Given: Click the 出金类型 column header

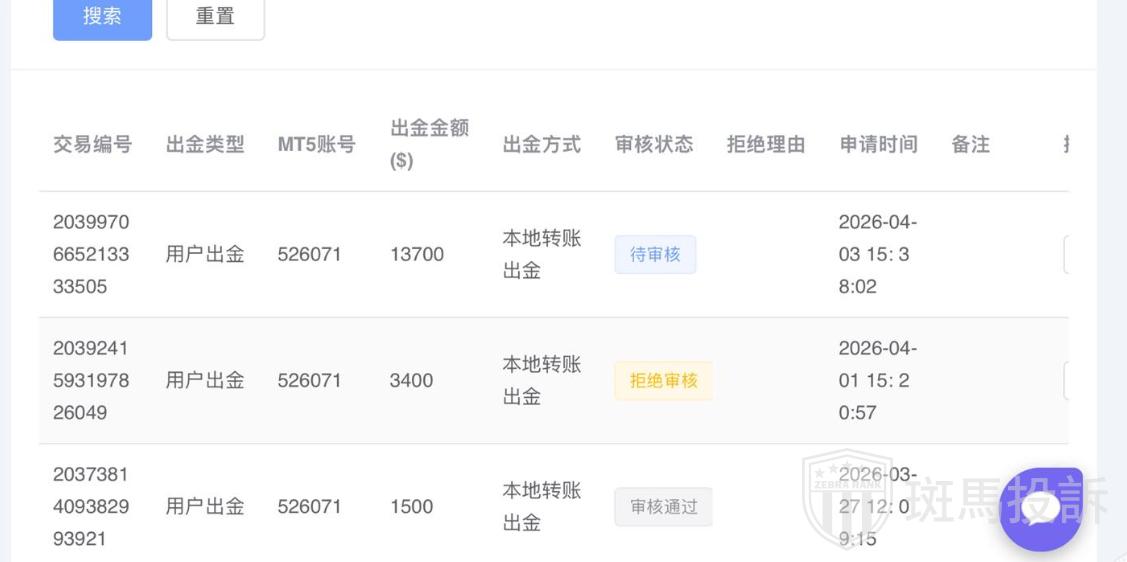Looking at the screenshot, I should (205, 144).
